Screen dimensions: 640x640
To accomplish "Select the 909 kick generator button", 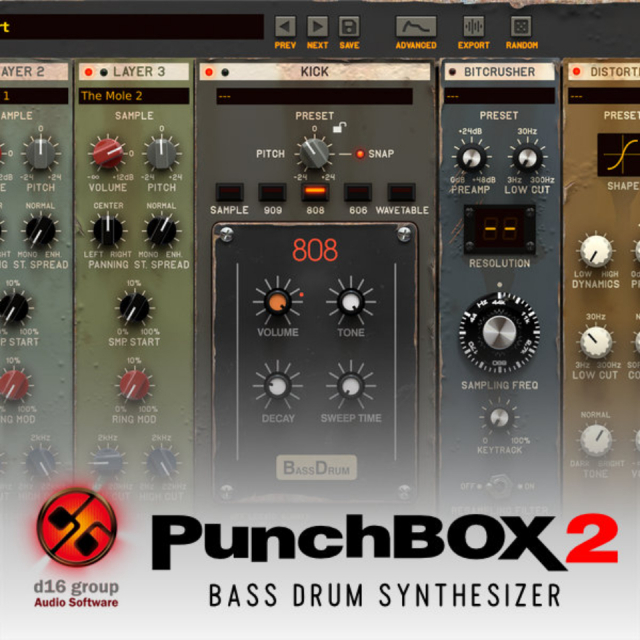I will point(272,192).
